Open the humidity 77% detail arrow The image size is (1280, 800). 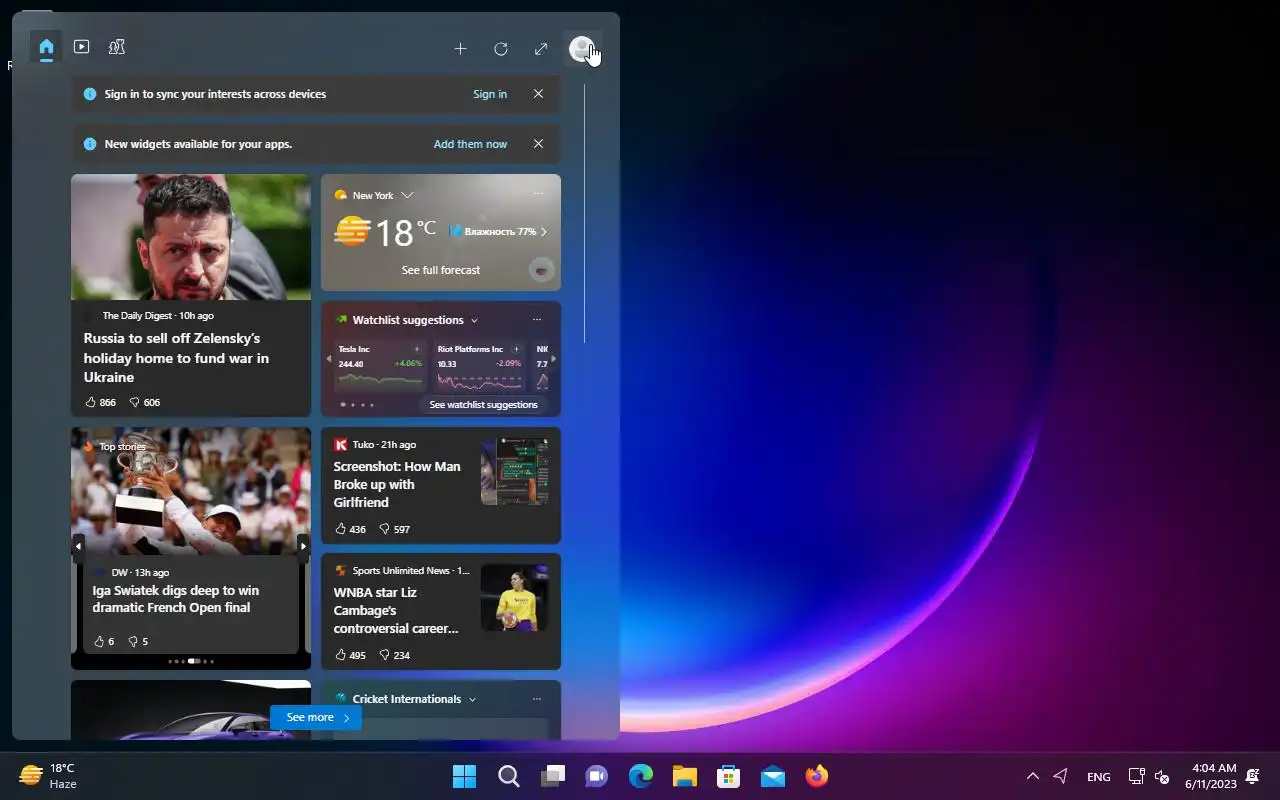click(x=544, y=231)
